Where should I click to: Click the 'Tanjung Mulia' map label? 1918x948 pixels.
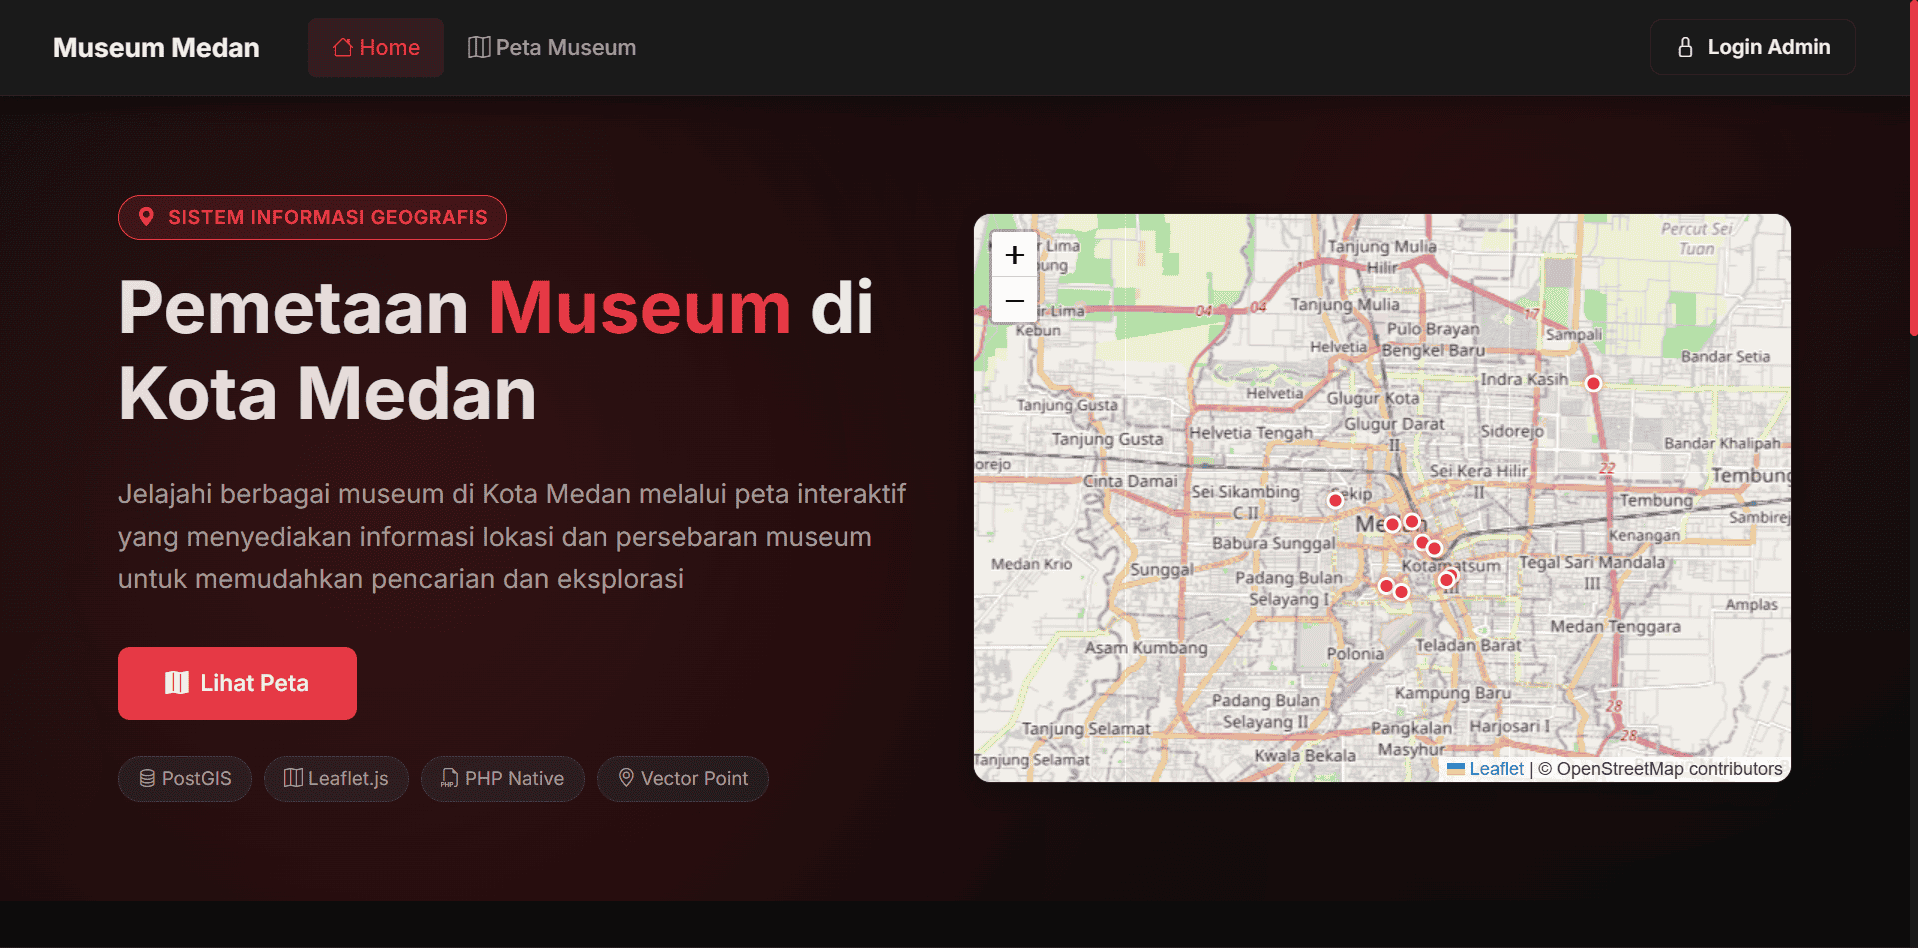pyautogui.click(x=1344, y=304)
